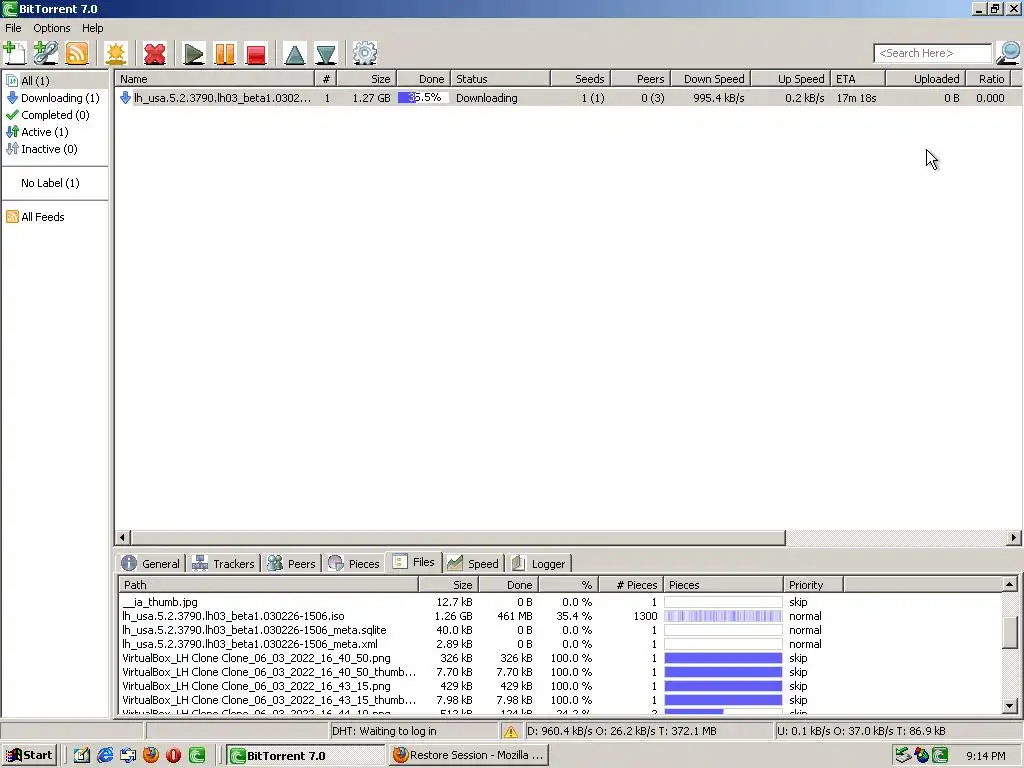
Task: Click the Search Here input field
Action: pyautogui.click(x=933, y=53)
